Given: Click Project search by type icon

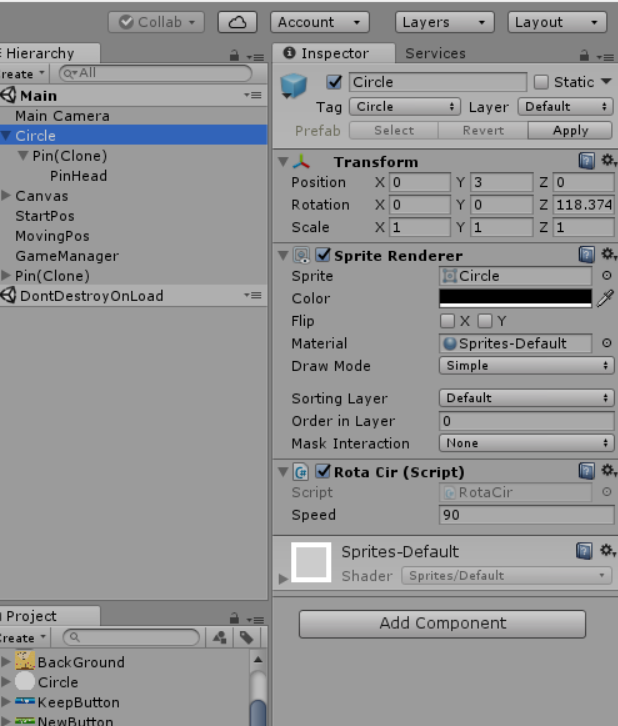Looking at the screenshot, I should [x=219, y=638].
